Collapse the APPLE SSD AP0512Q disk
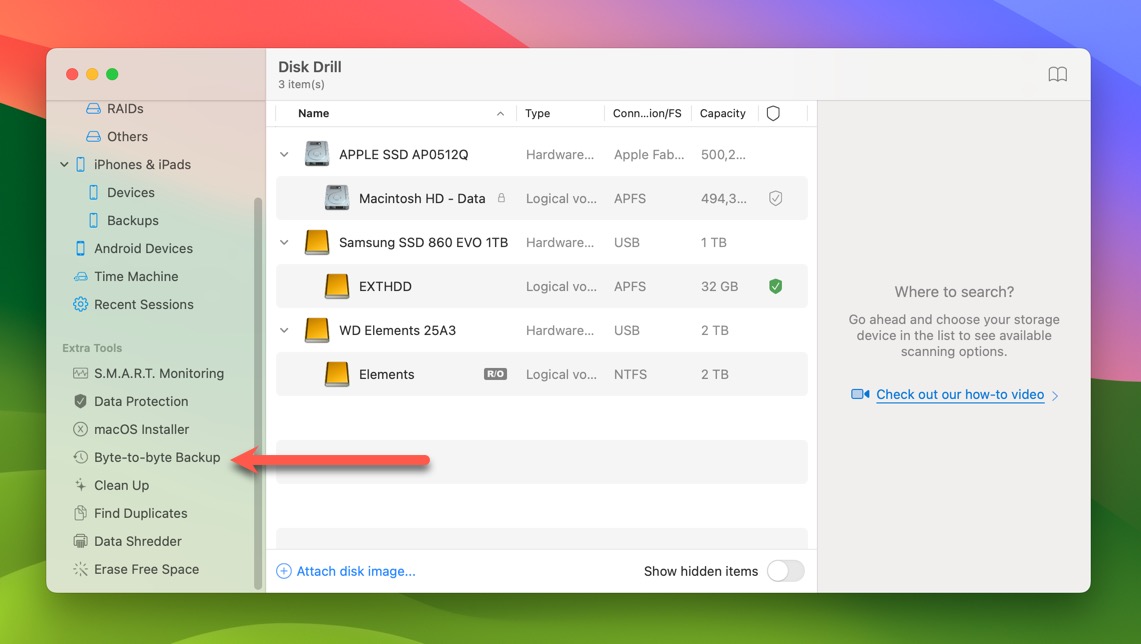This screenshot has height=644, width=1141. 285,154
